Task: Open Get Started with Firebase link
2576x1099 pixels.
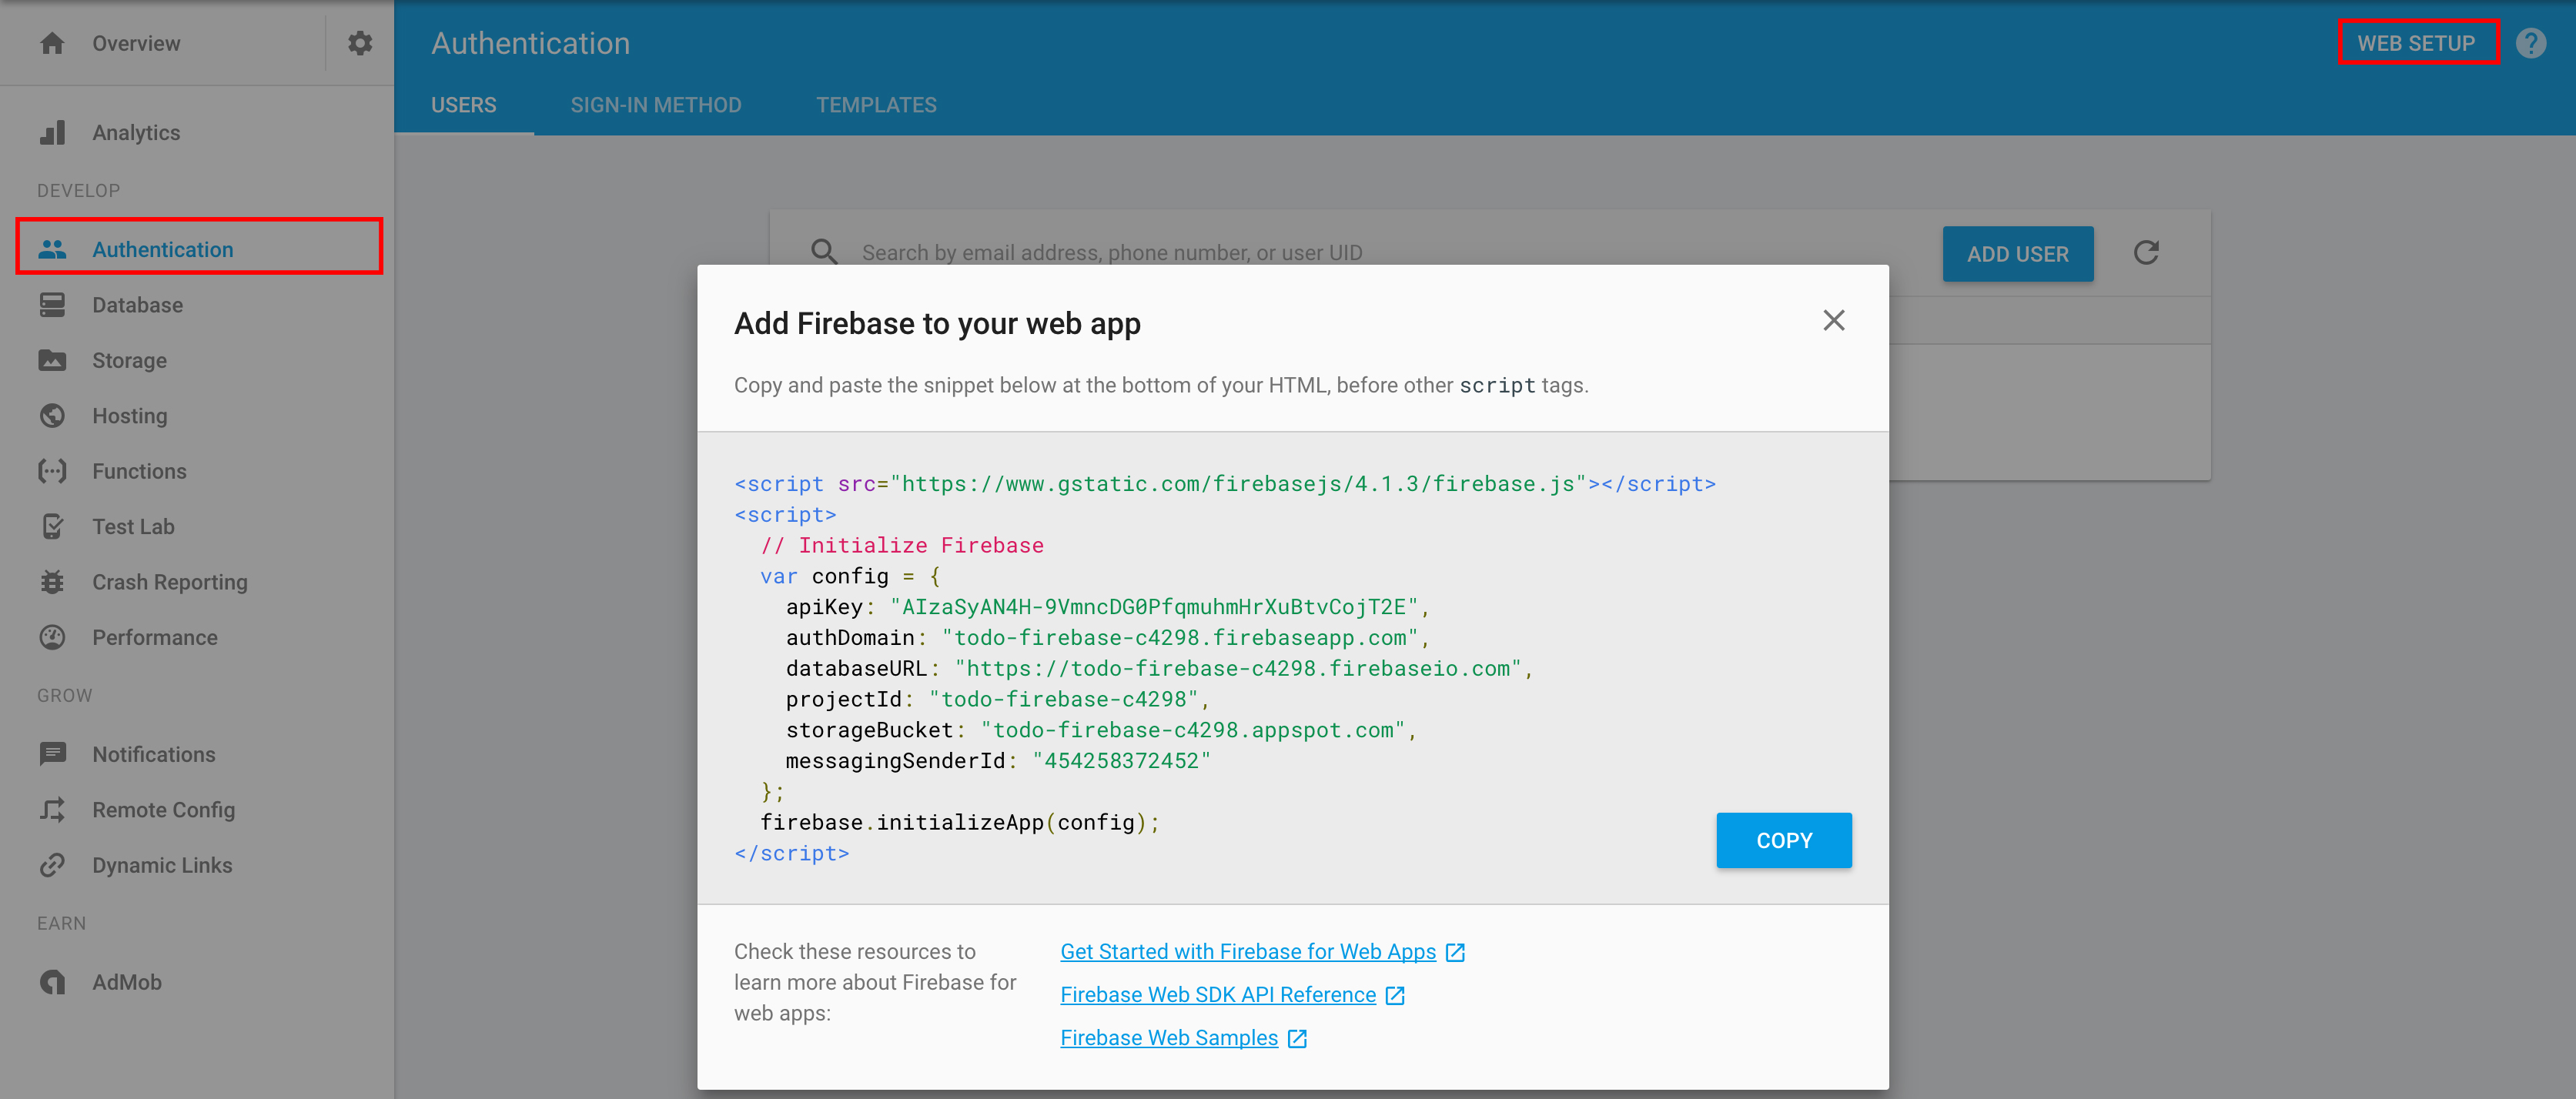Action: pos(1249,950)
